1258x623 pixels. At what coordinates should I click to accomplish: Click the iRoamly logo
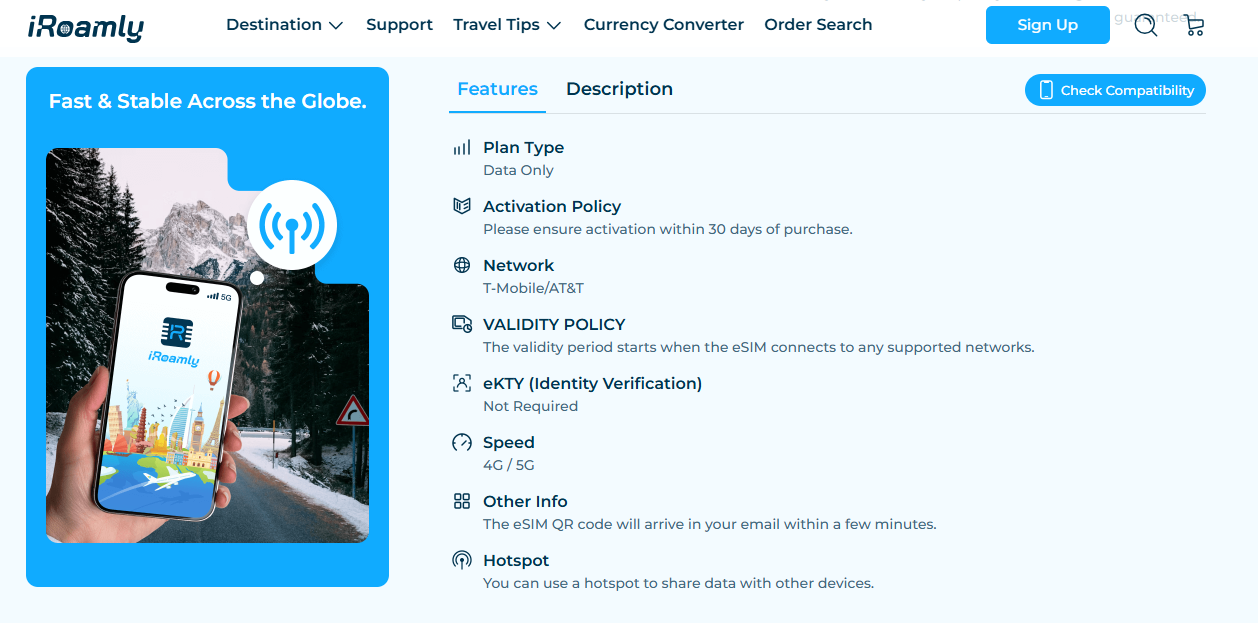[86, 27]
